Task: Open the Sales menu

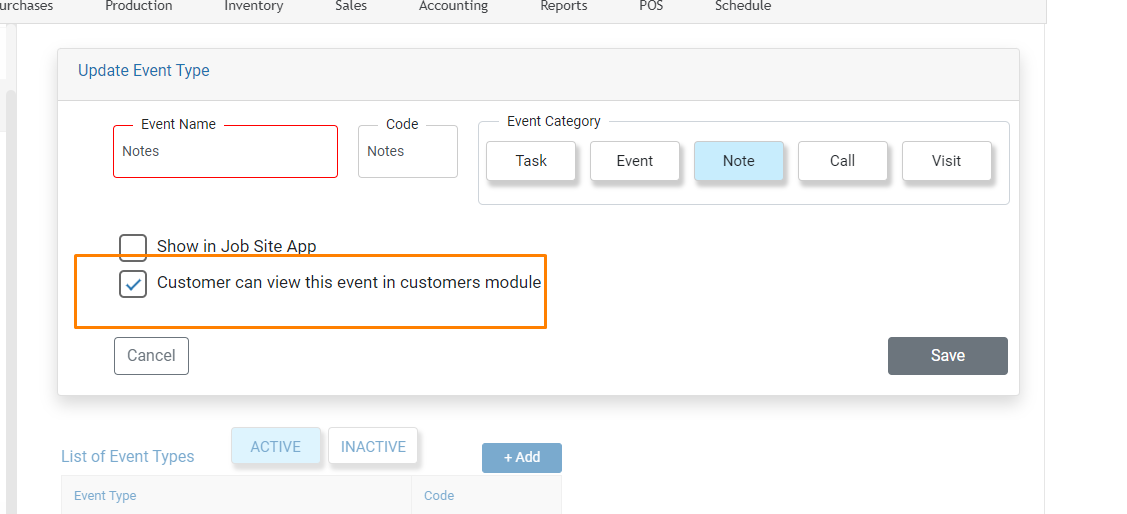Action: click(x=351, y=6)
